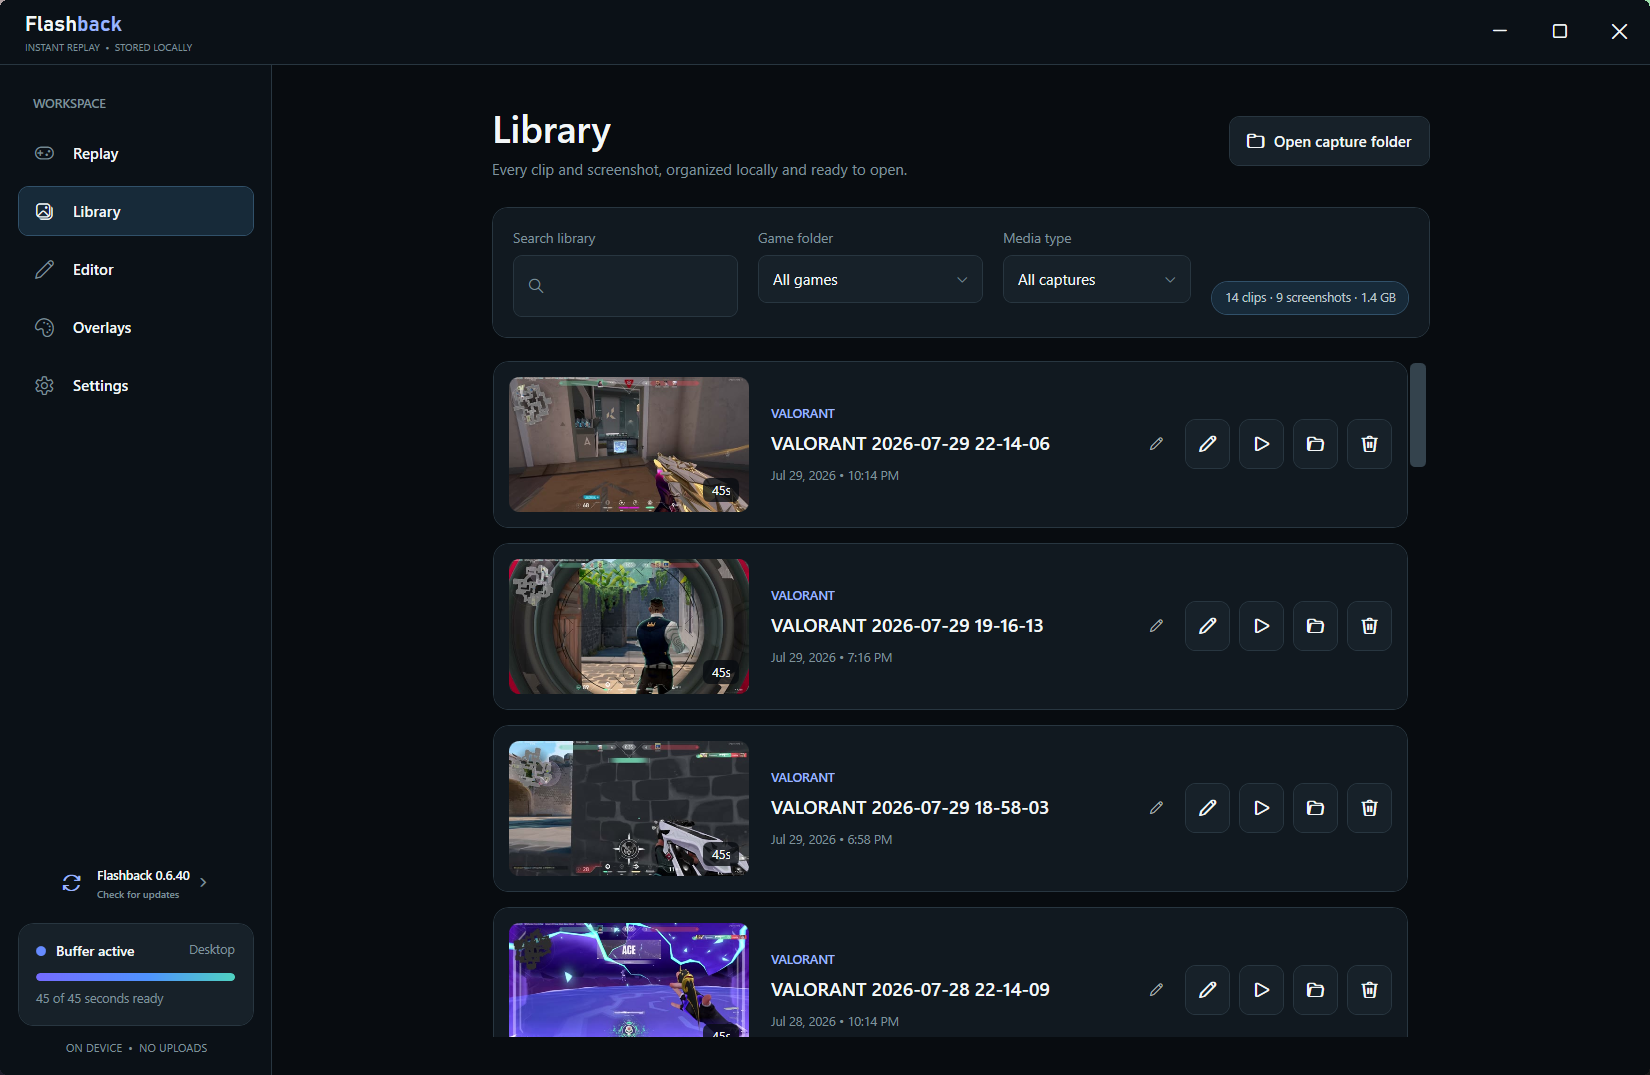This screenshot has height=1075, width=1650.
Task: Click the buffer progress bar
Action: (135, 977)
